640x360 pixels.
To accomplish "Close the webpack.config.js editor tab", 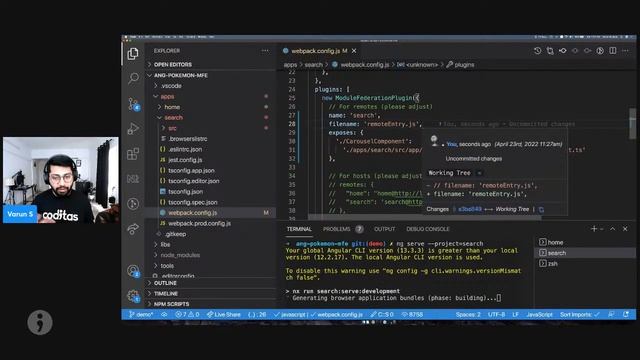I will 354,51.
